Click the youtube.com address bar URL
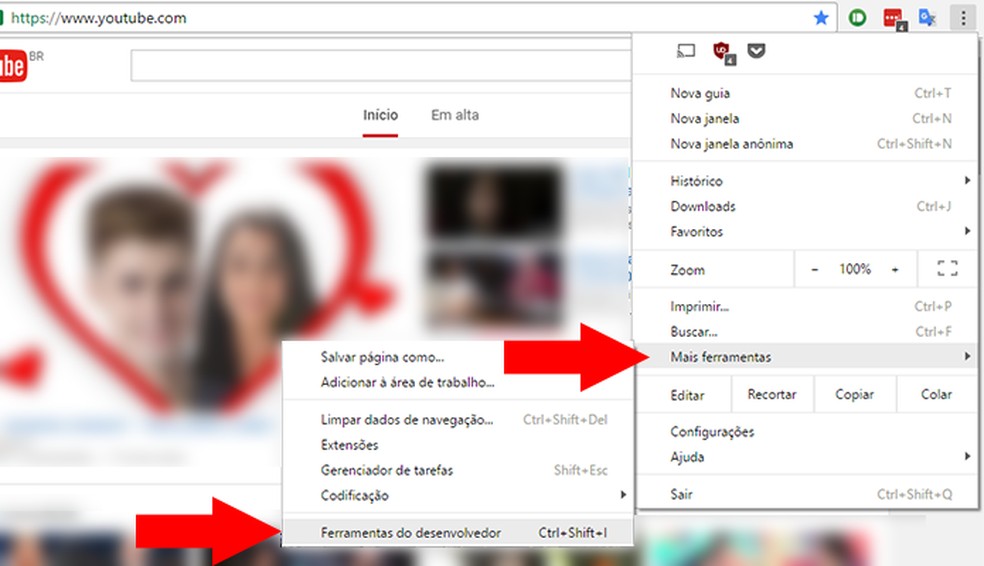984x566 pixels. pyautogui.click(x=99, y=18)
